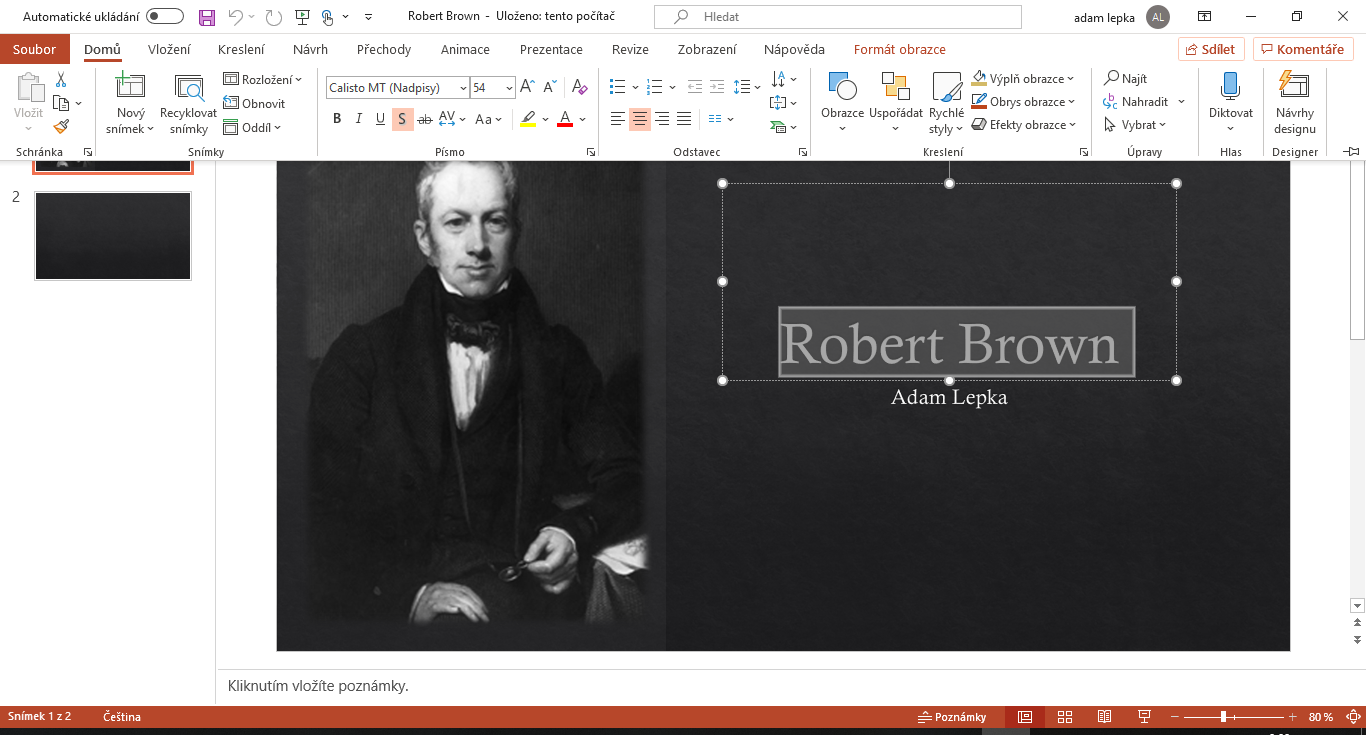This screenshot has width=1366, height=735.
Task: Increase list indent level
Action: click(x=715, y=87)
